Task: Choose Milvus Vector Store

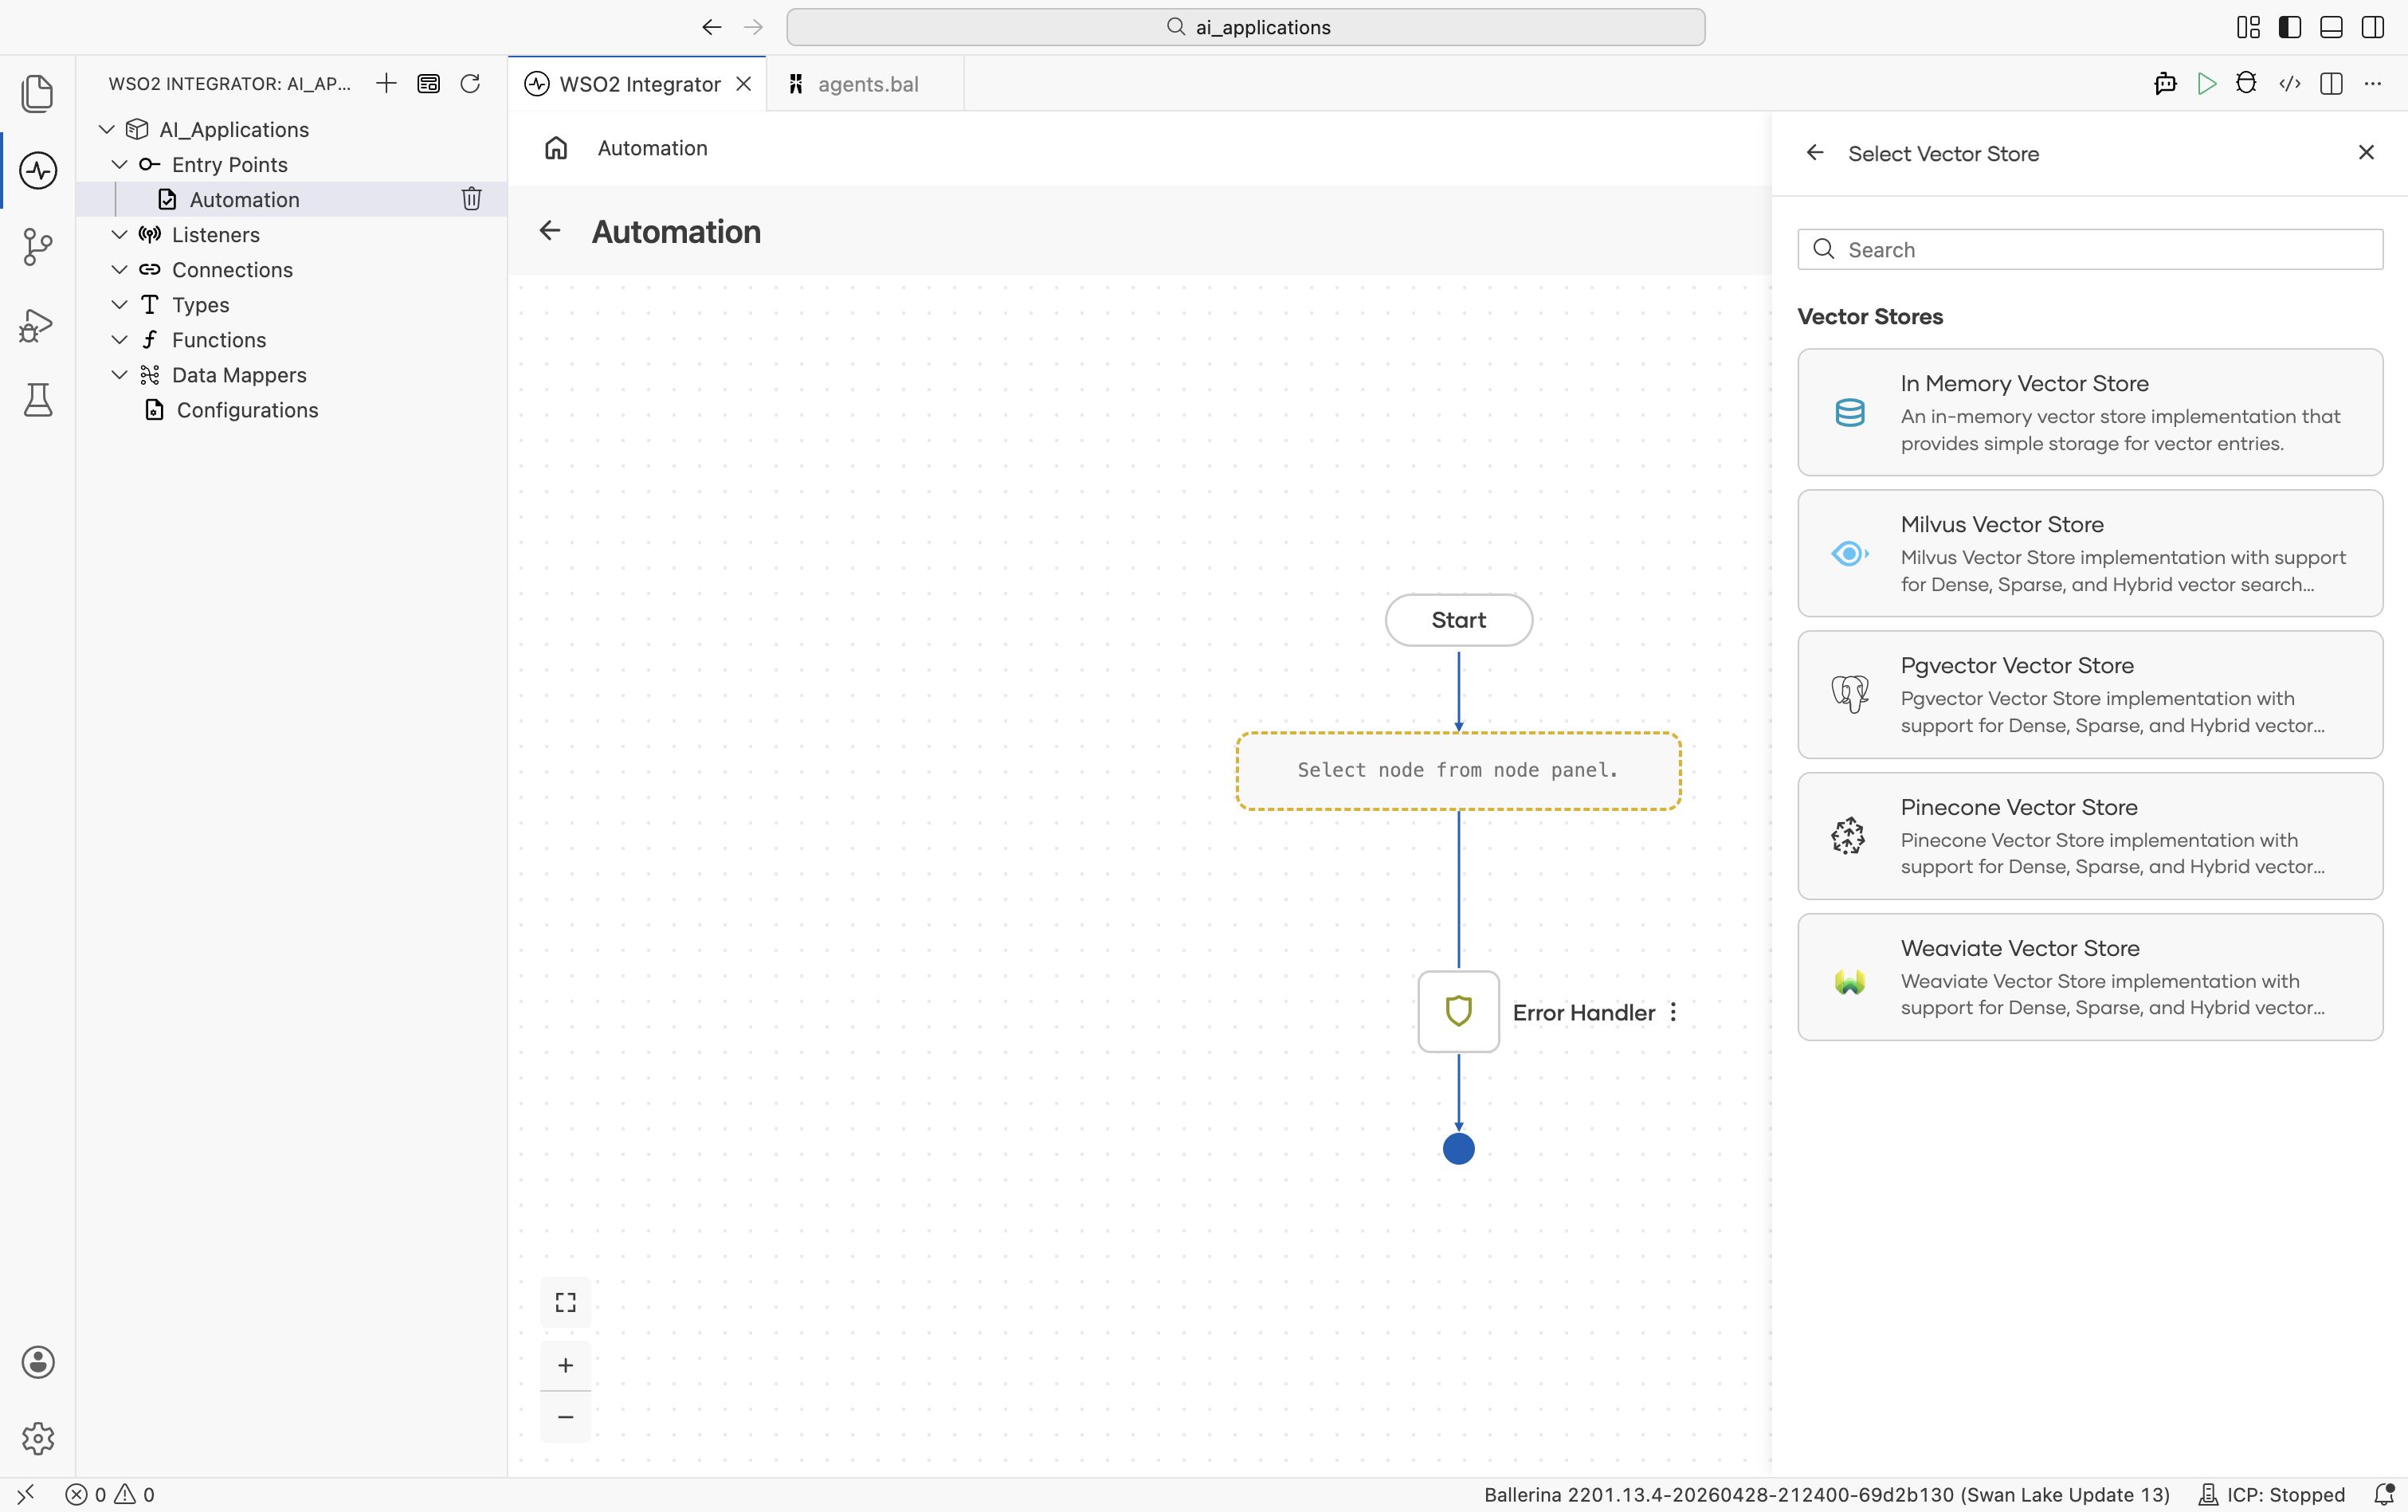Action: [2090, 553]
